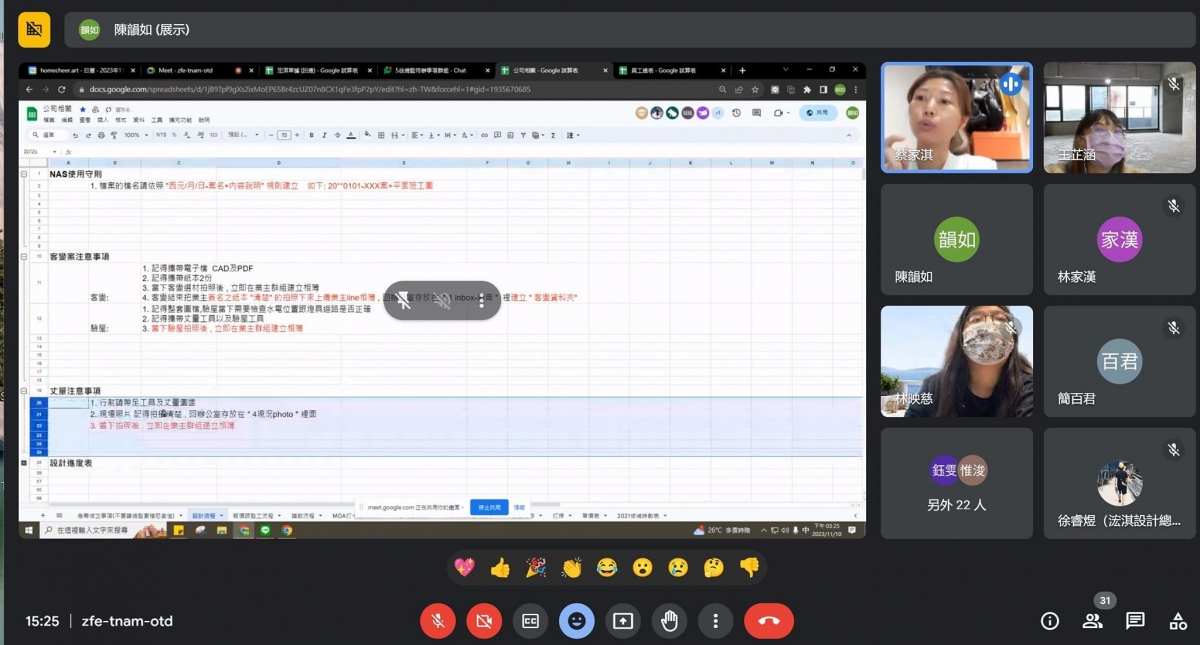This screenshot has height=645, width=1200.
Task: Open the 另外 22 人 participants tile
Action: [x=957, y=483]
